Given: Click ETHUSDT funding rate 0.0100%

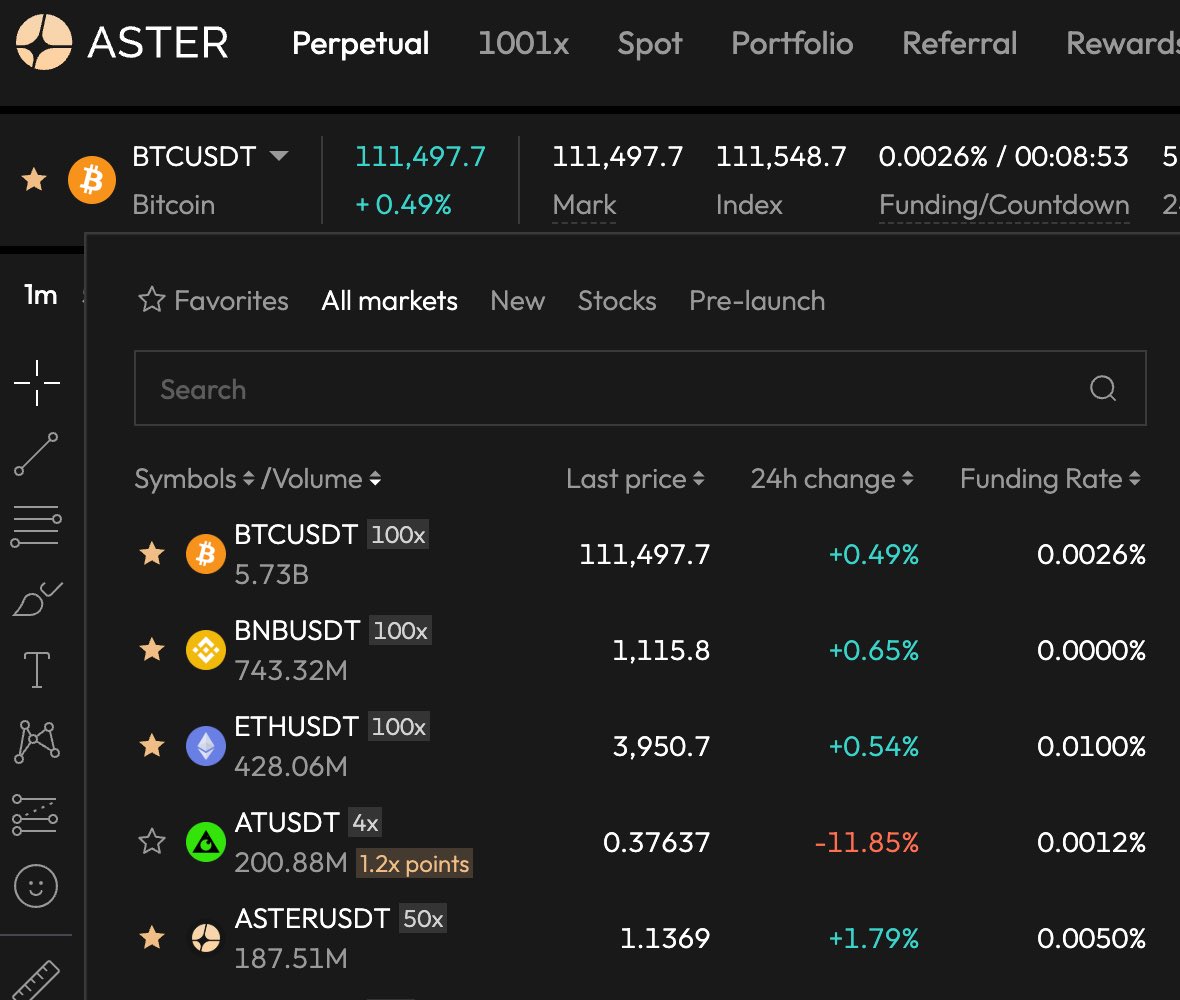Looking at the screenshot, I should coord(1091,746).
